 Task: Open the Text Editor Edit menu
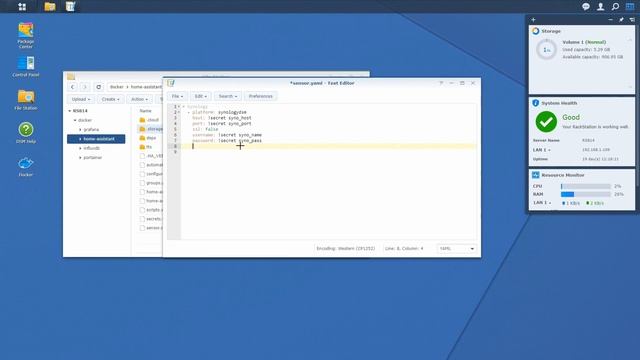coord(200,96)
